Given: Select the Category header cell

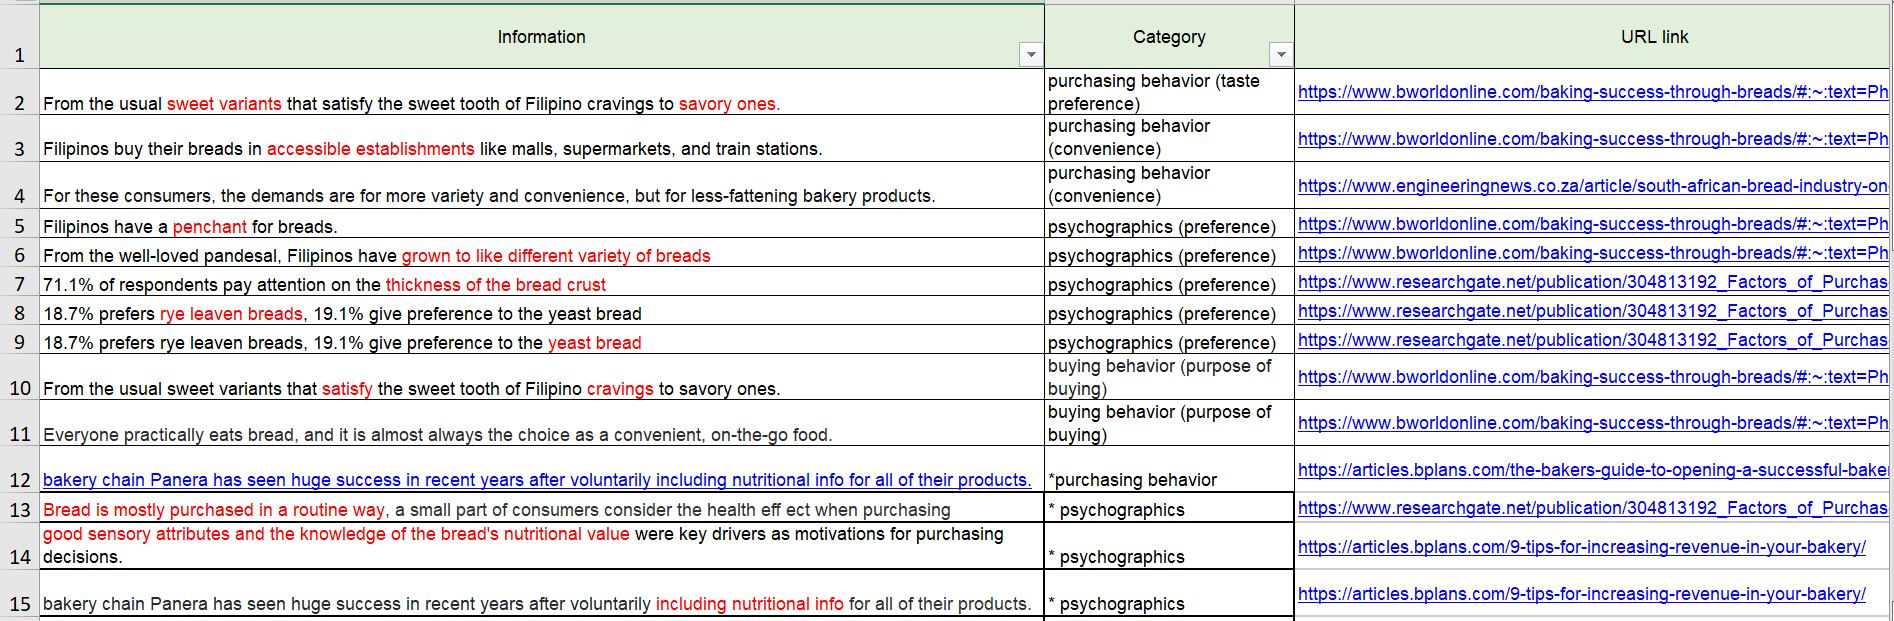Looking at the screenshot, I should point(1168,37).
